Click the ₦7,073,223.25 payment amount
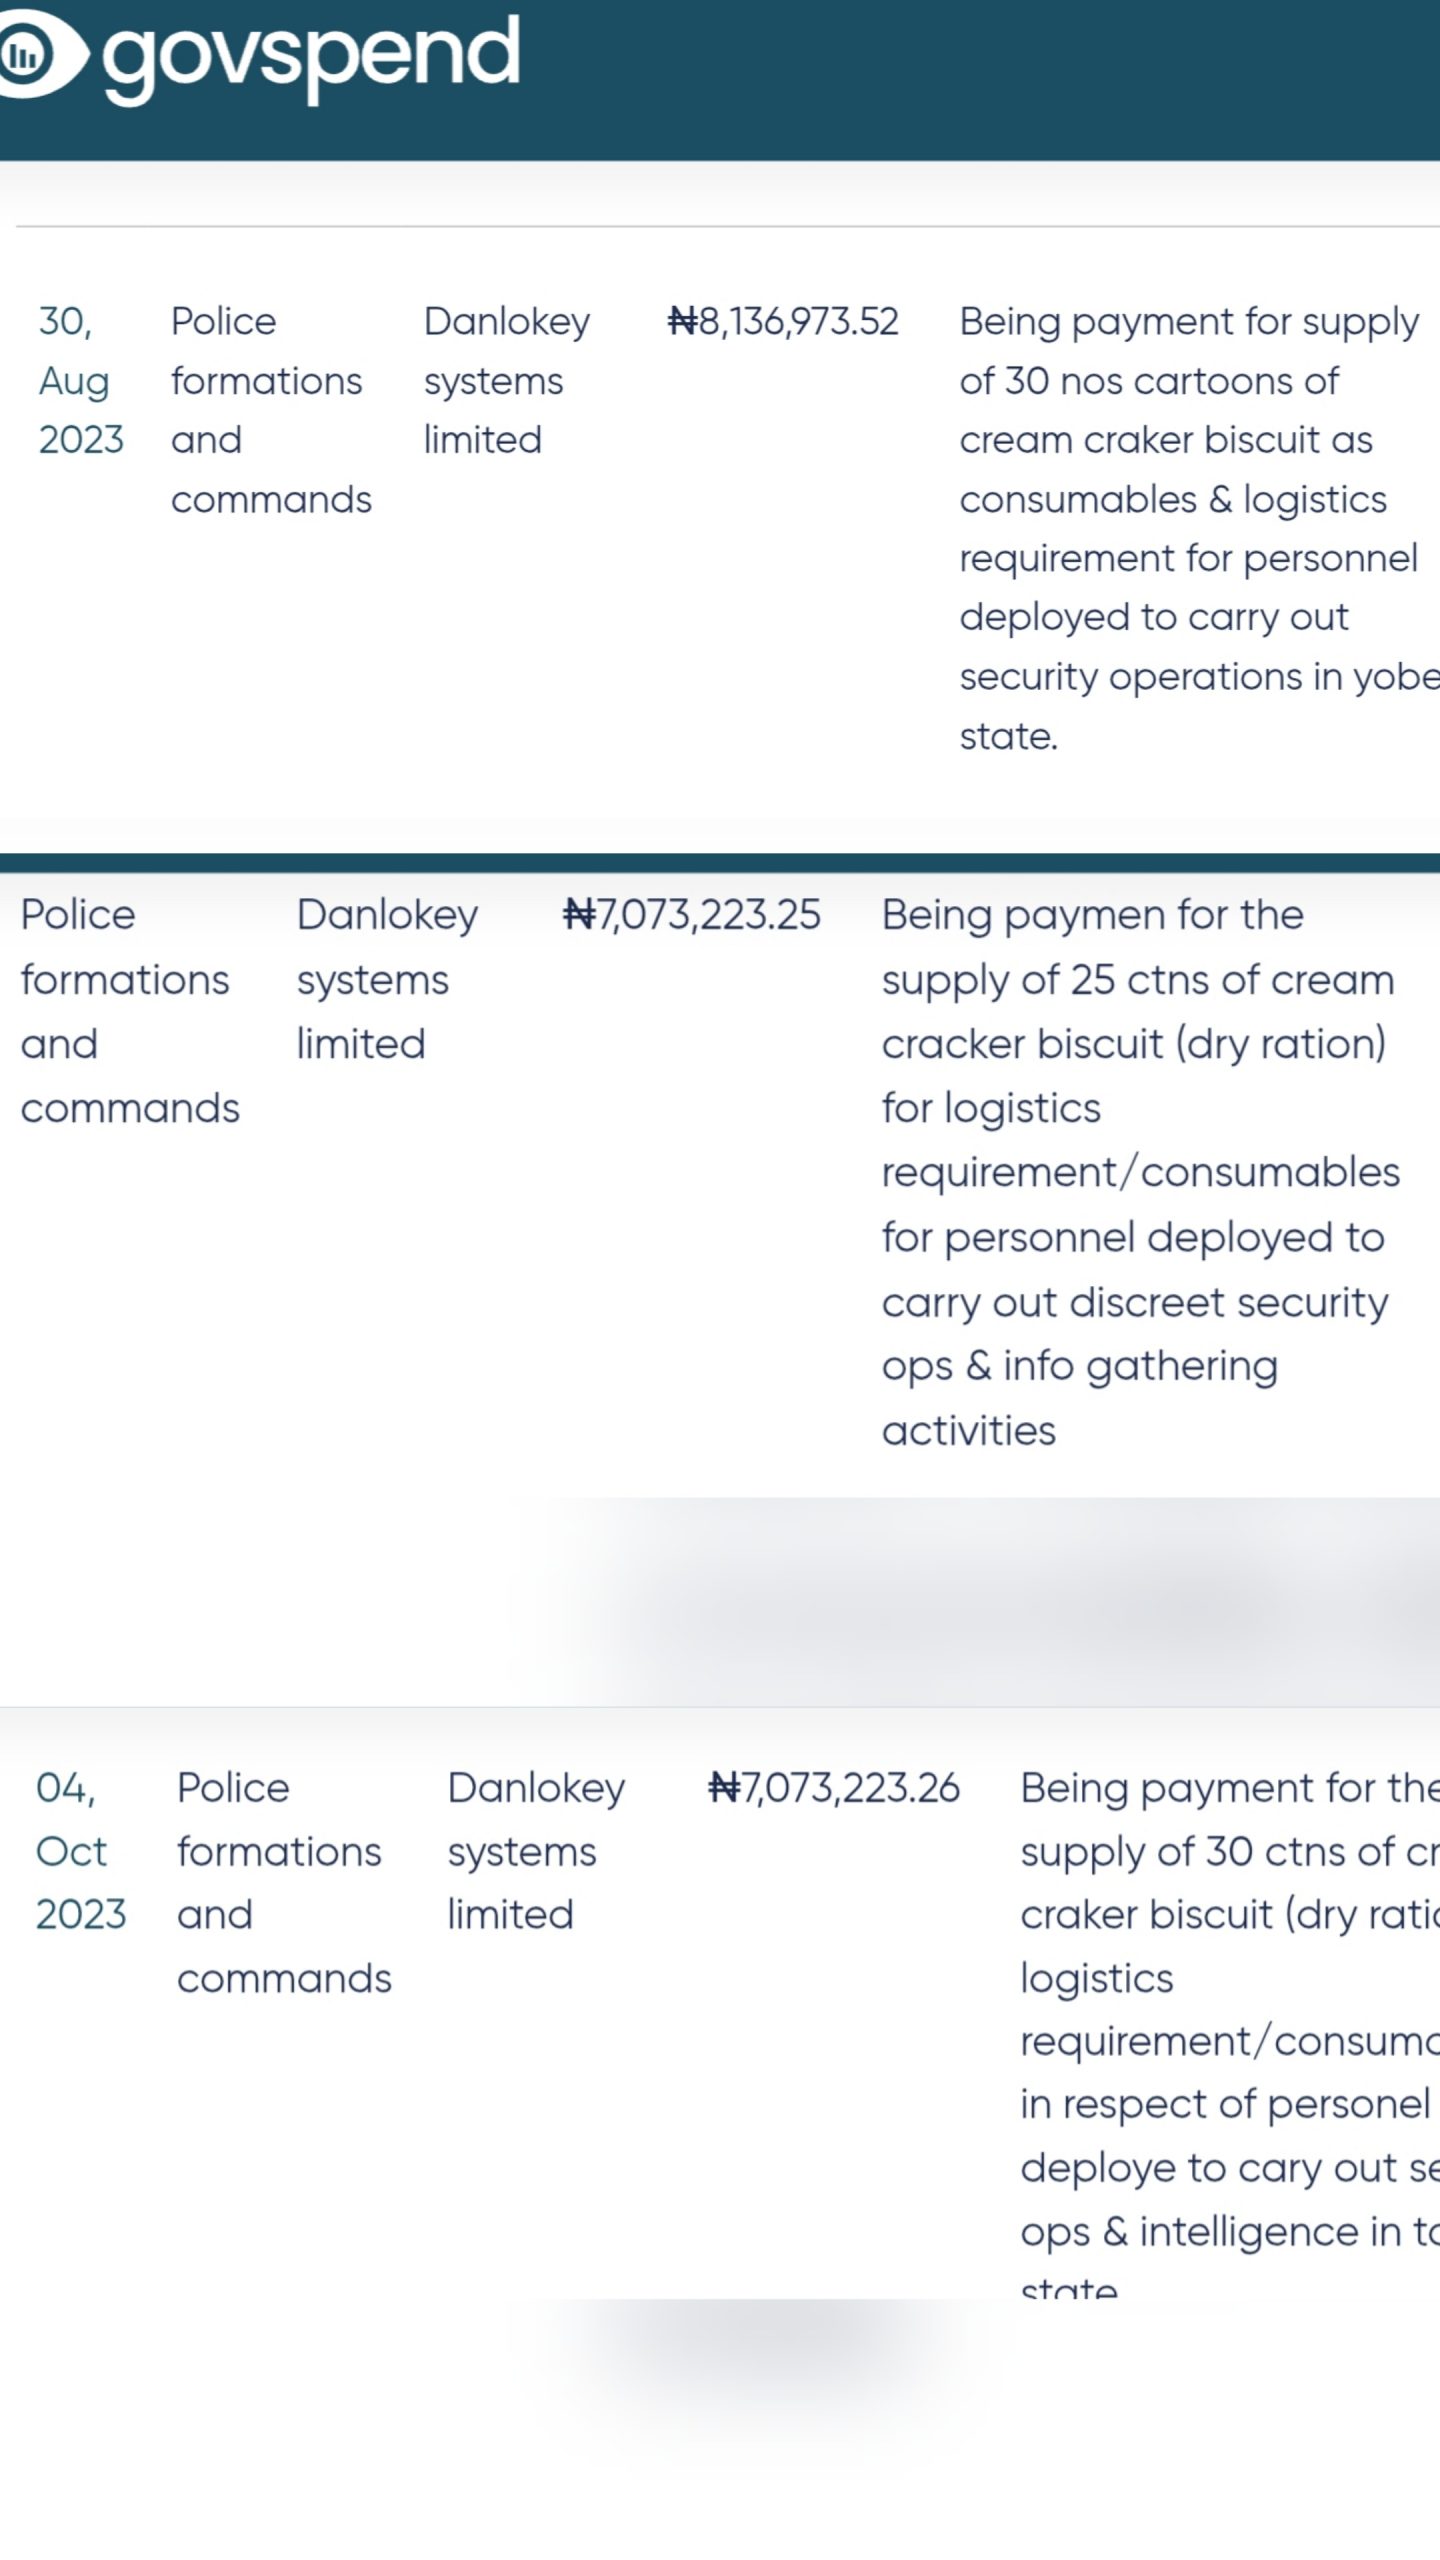The image size is (1440, 2560). (691, 915)
